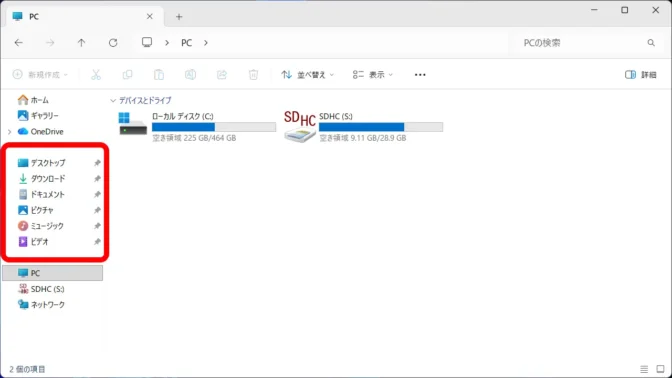
Task: Select the ローカル ディスク (C:) drive icon
Action: pyautogui.click(x=132, y=124)
